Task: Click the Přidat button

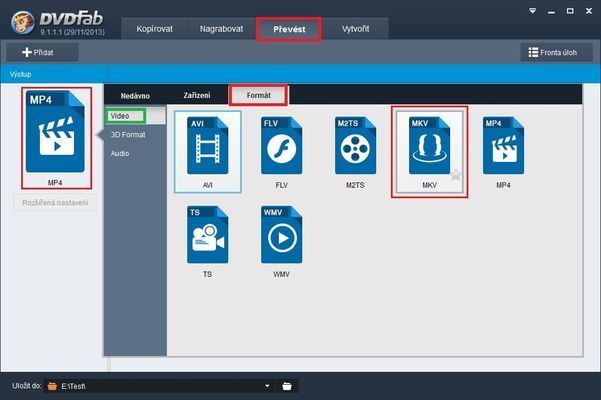Action: click(43, 52)
